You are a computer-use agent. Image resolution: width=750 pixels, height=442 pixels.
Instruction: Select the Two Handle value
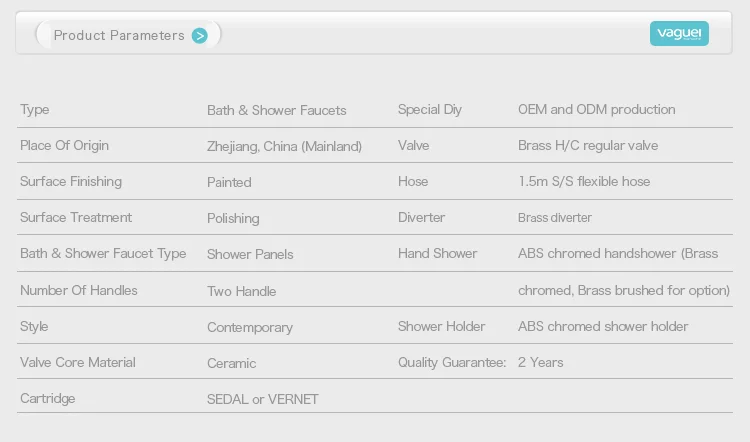click(x=241, y=291)
